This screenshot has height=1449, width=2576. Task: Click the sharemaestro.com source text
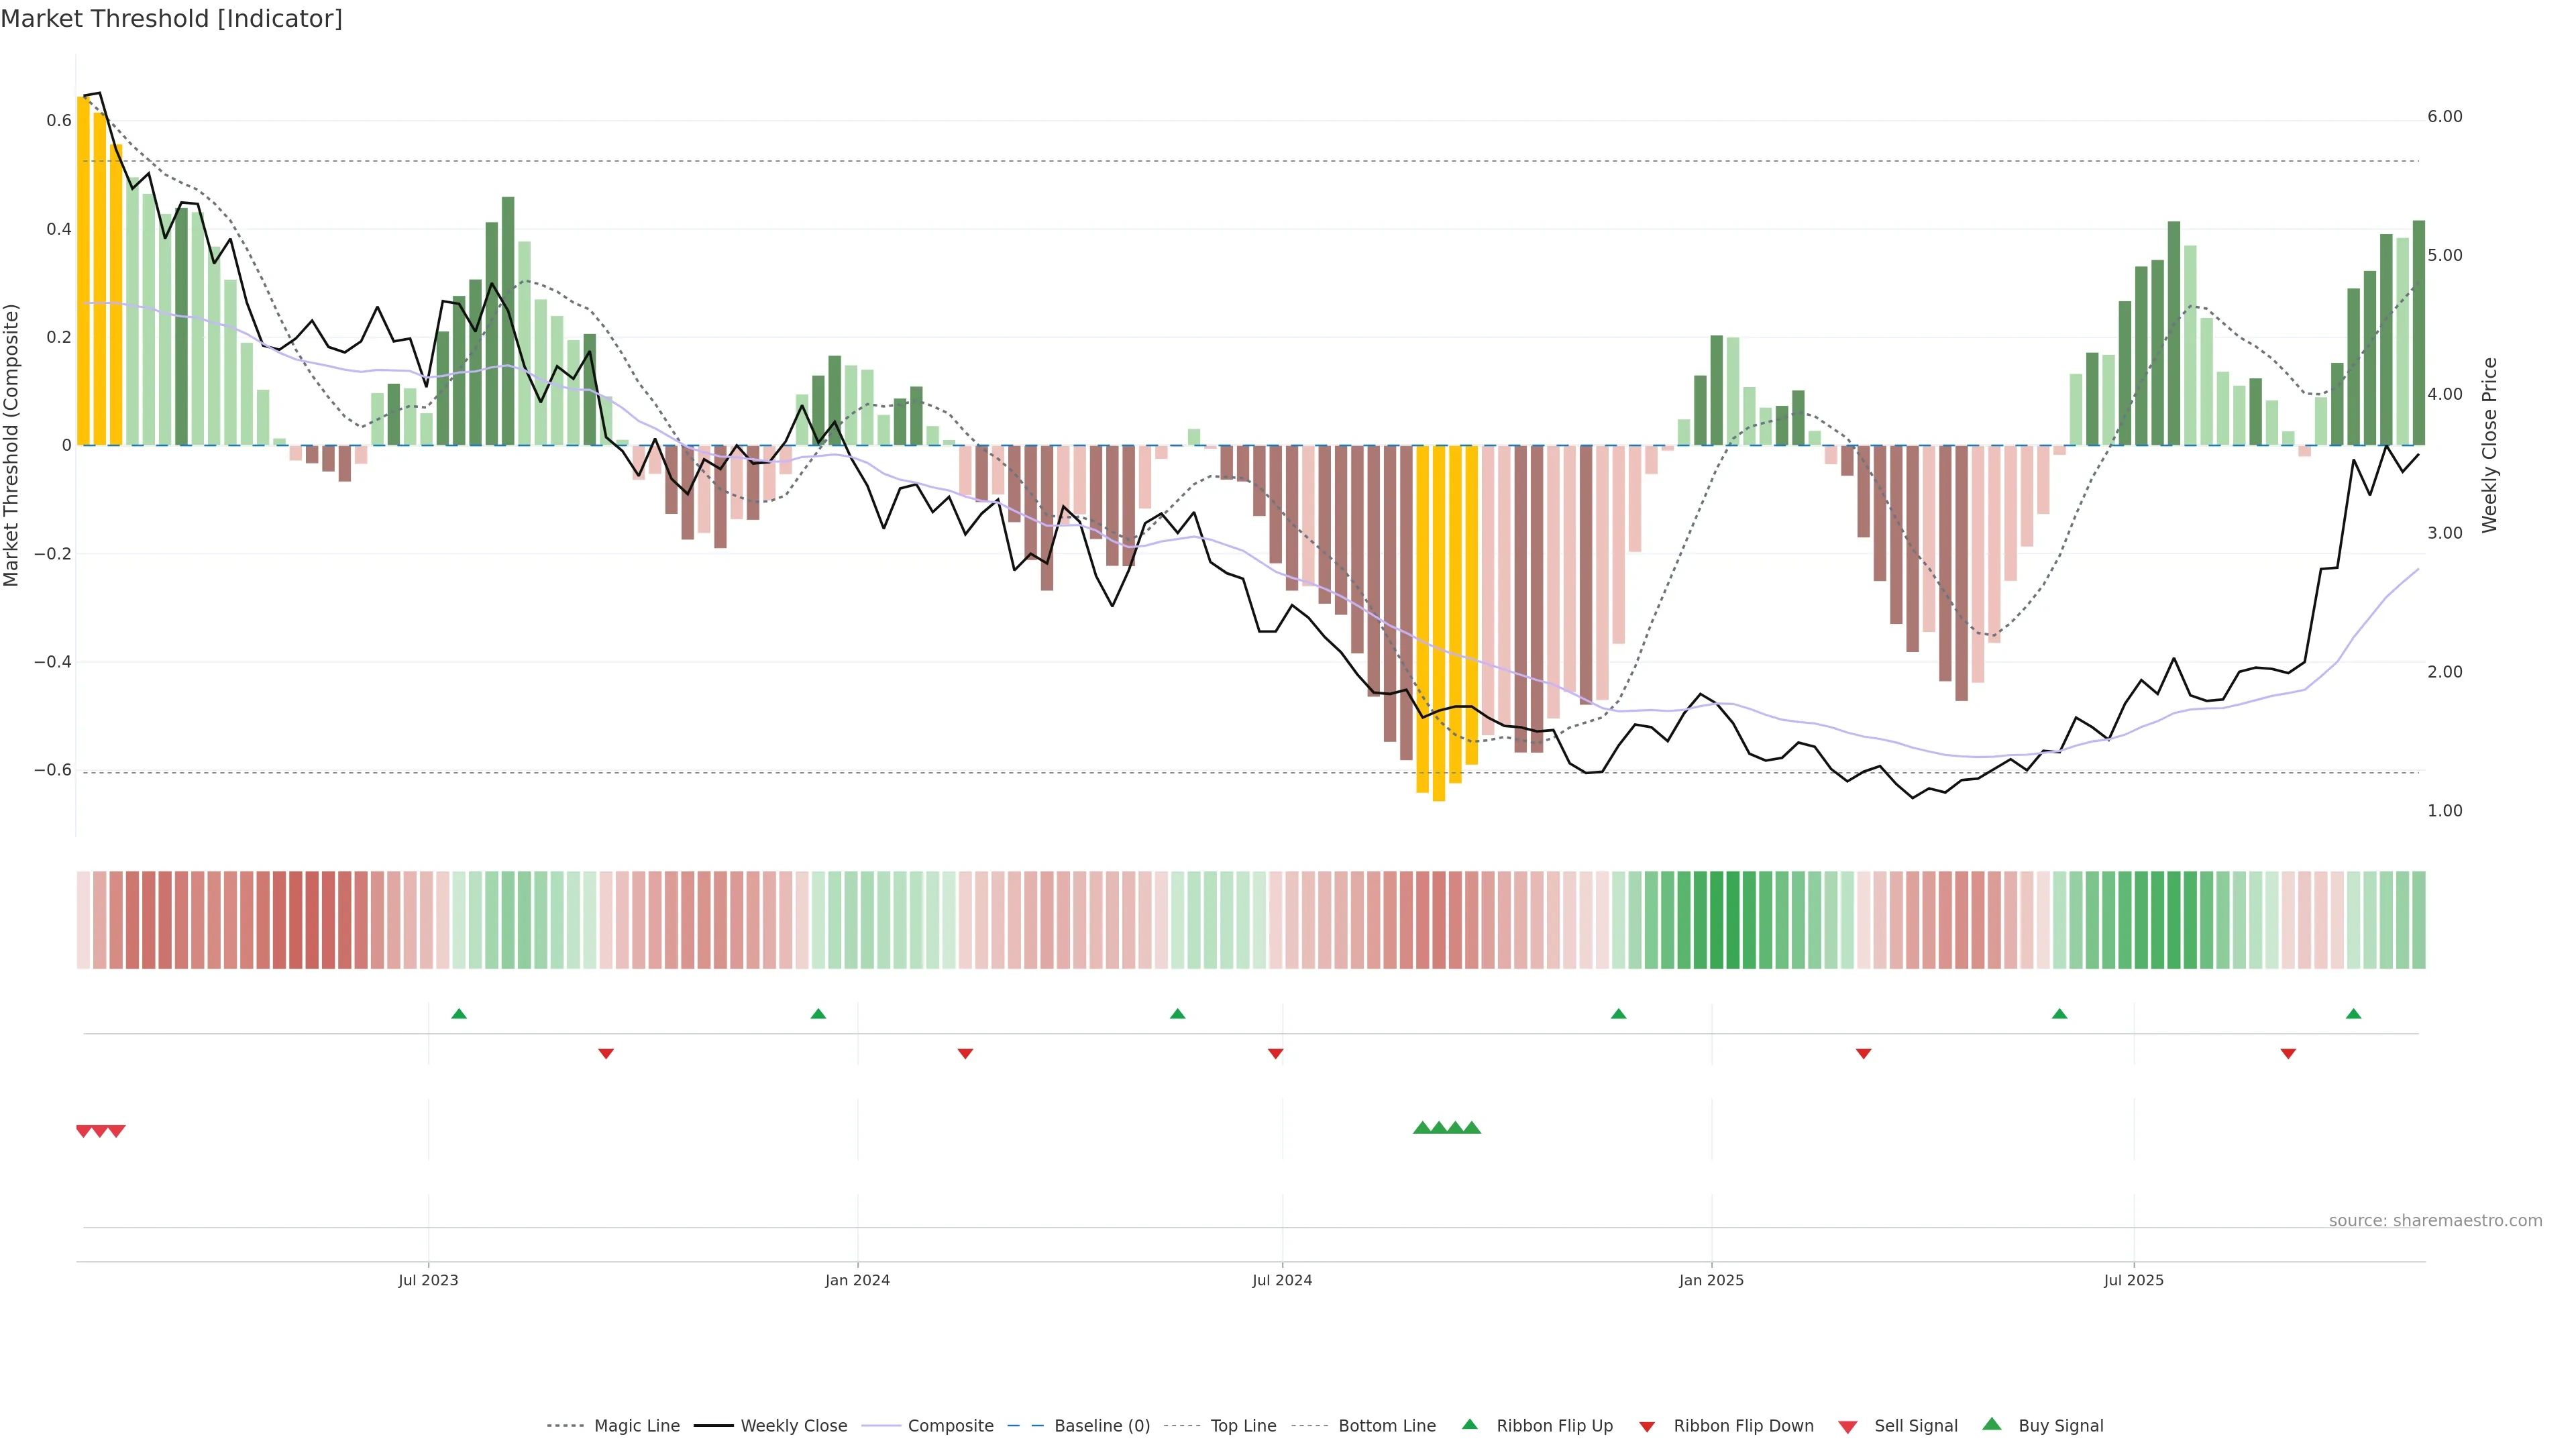pyautogui.click(x=2435, y=1220)
